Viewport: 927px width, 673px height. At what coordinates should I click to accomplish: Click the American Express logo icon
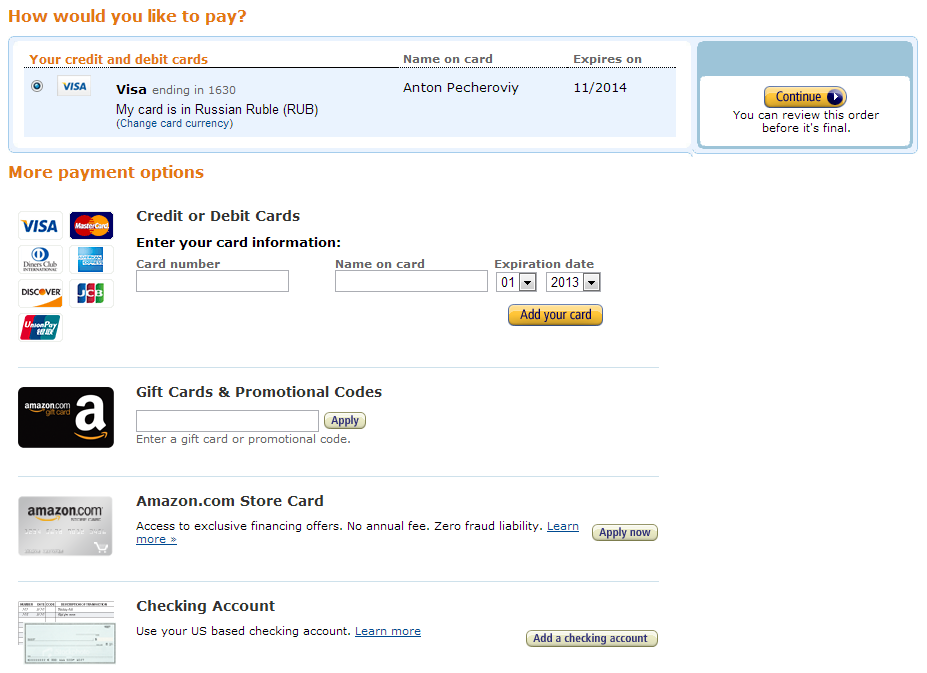tap(91, 259)
